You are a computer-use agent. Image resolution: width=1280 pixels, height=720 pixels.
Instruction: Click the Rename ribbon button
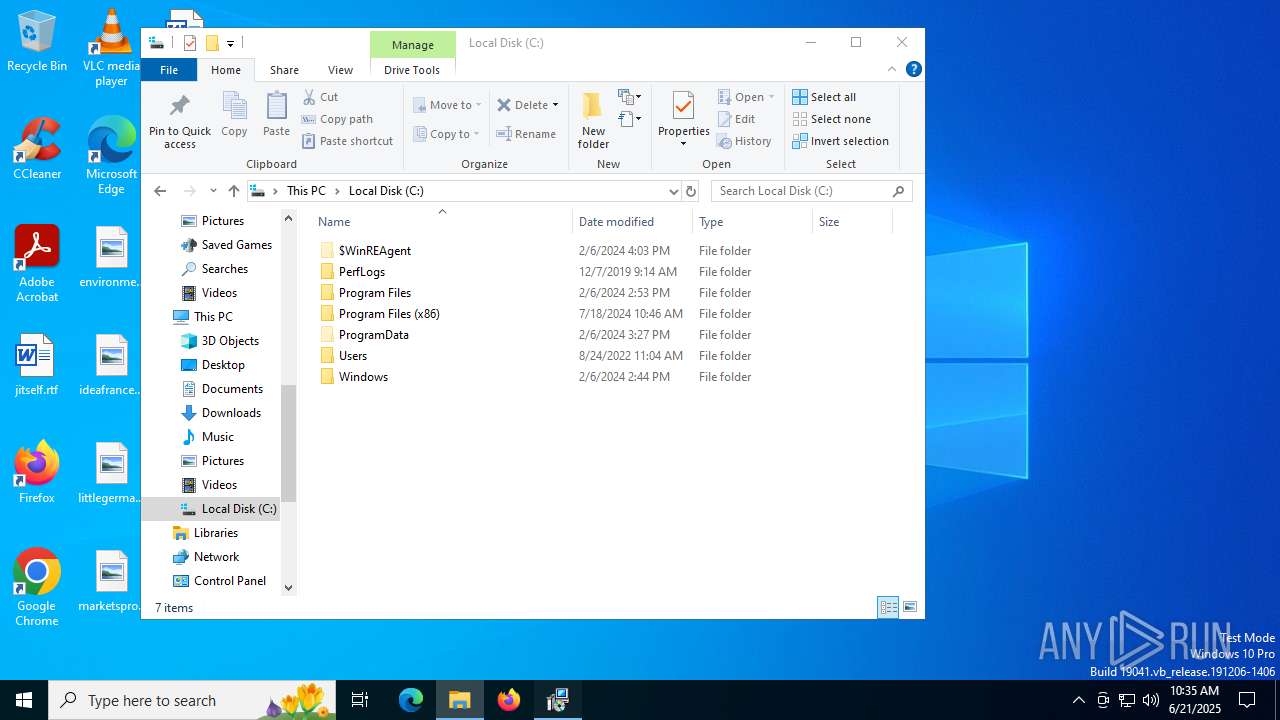pyautogui.click(x=526, y=134)
